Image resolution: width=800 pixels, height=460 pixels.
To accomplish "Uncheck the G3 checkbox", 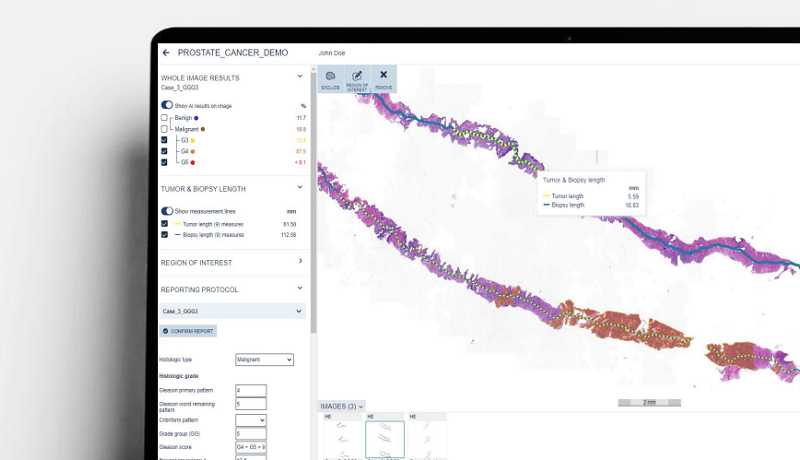I will tap(164, 141).
